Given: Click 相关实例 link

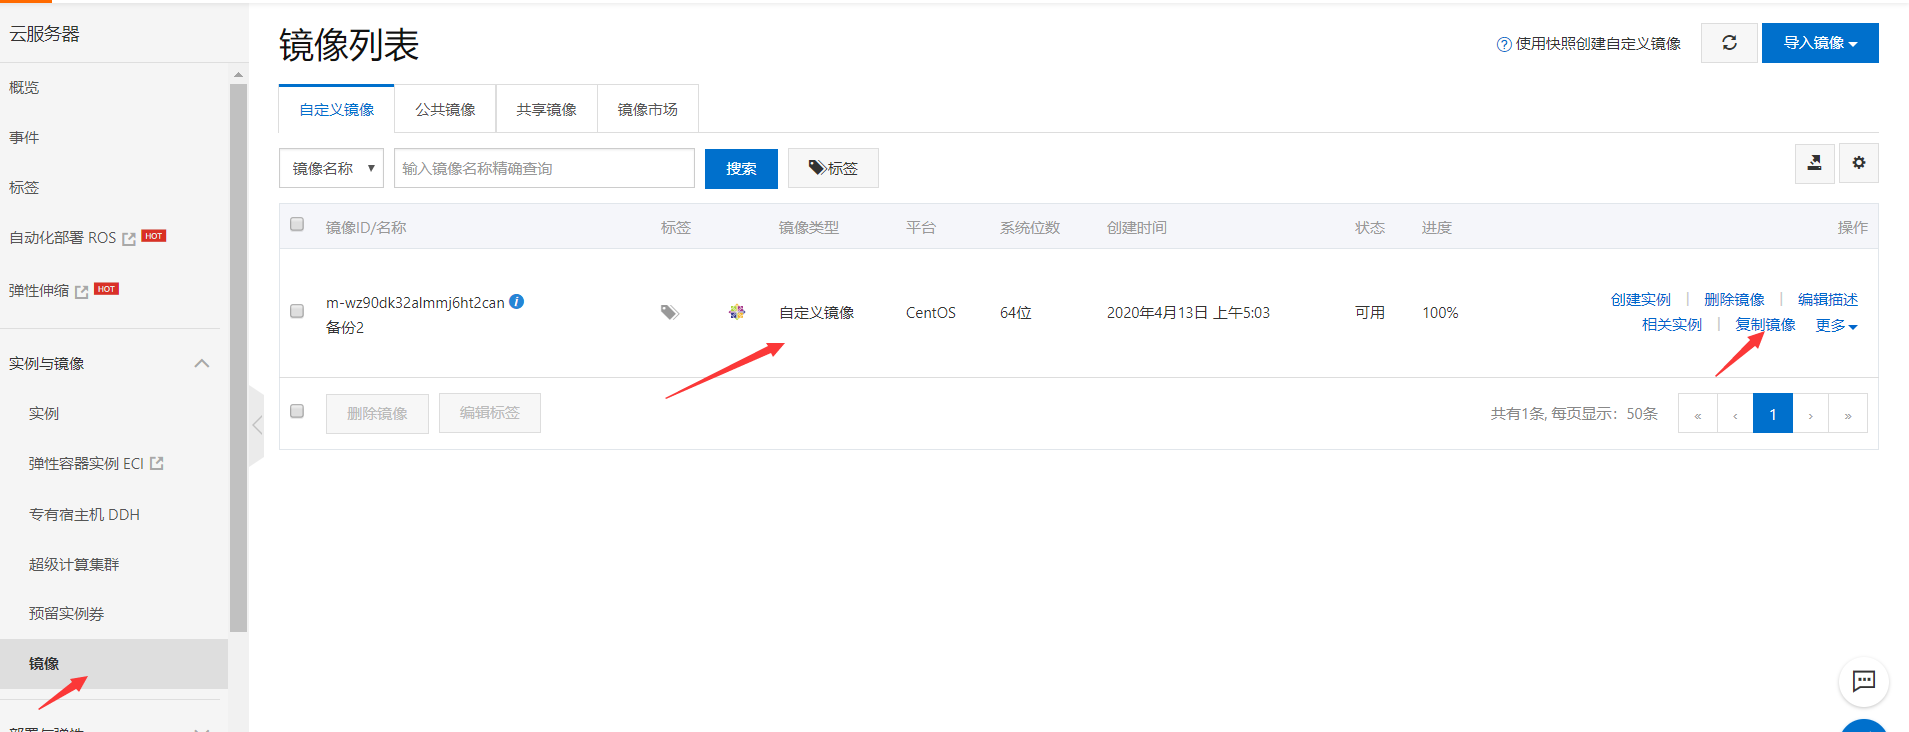Looking at the screenshot, I should (x=1672, y=324).
